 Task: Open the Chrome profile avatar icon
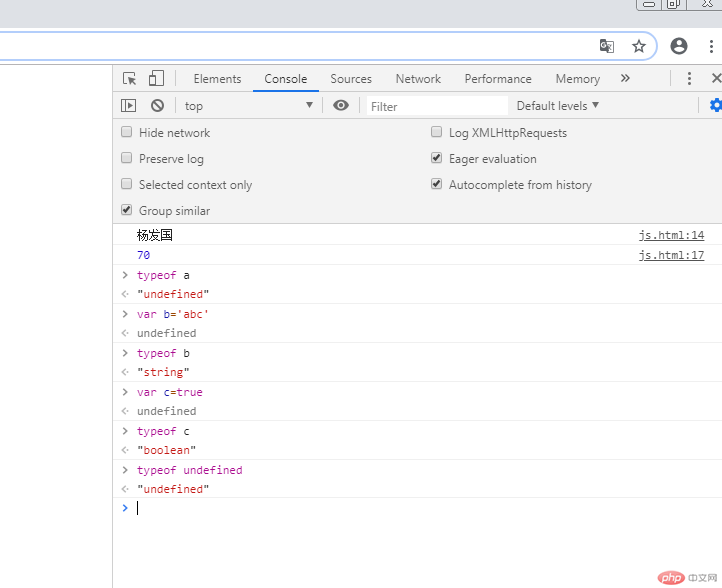(x=679, y=46)
